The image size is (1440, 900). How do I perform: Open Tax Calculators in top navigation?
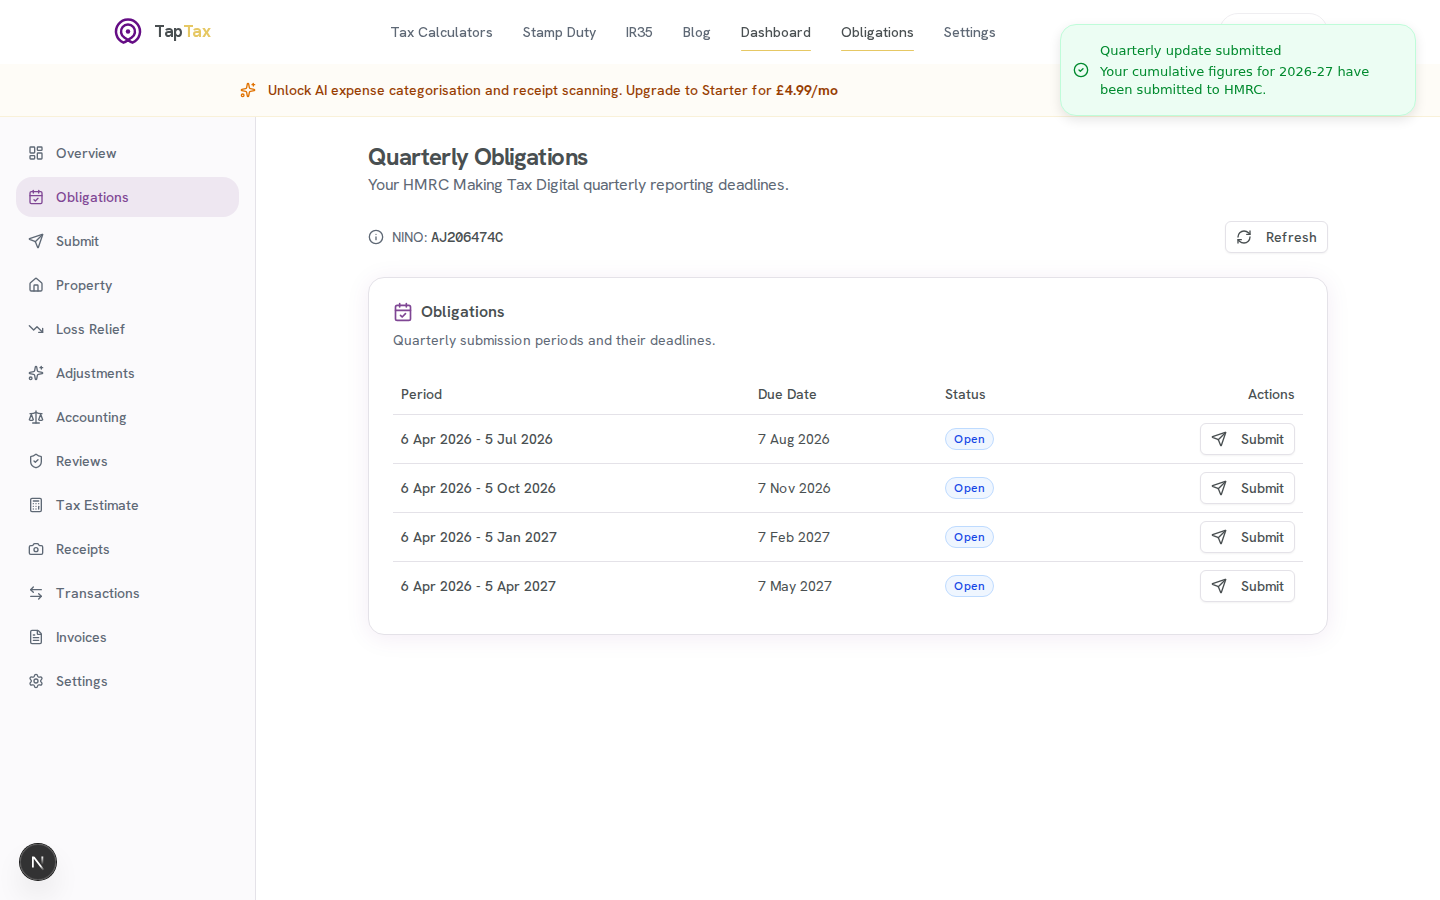[441, 32]
